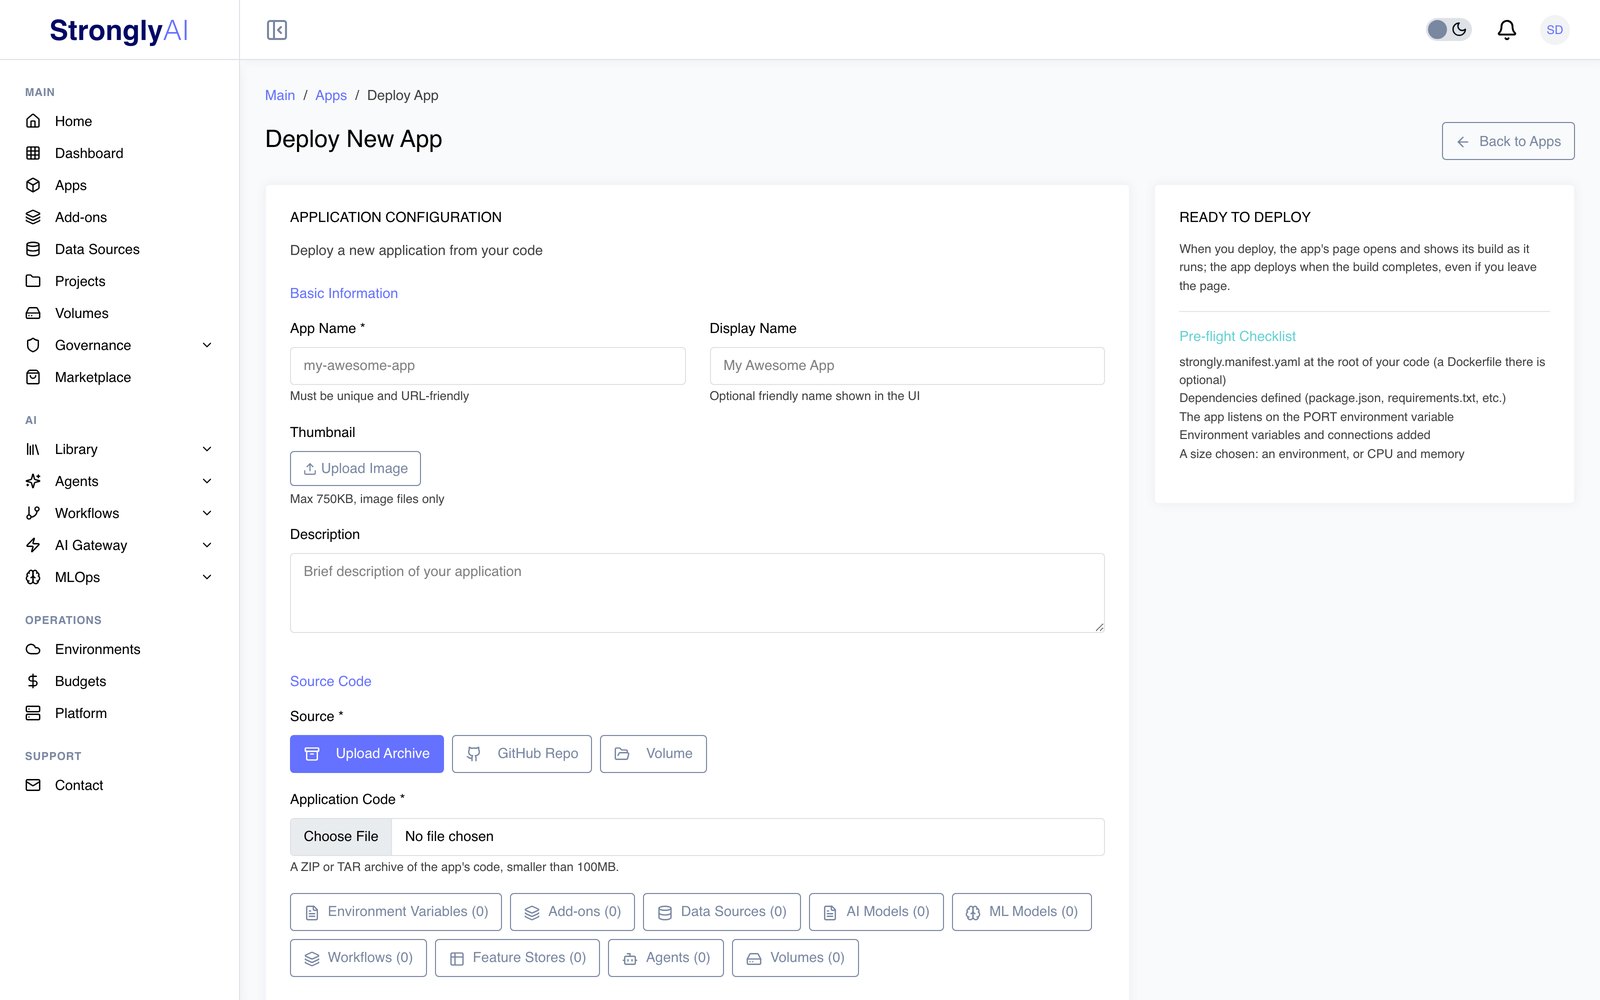Go to Main breadcrumb link
The height and width of the screenshot is (1000, 1600).
[280, 95]
